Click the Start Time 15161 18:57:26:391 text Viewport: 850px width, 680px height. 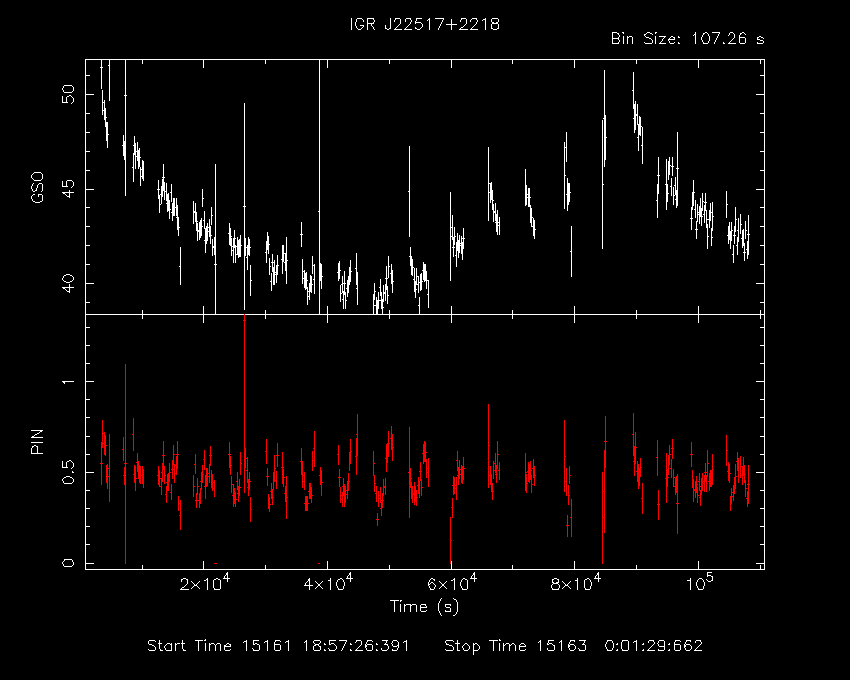278,646
